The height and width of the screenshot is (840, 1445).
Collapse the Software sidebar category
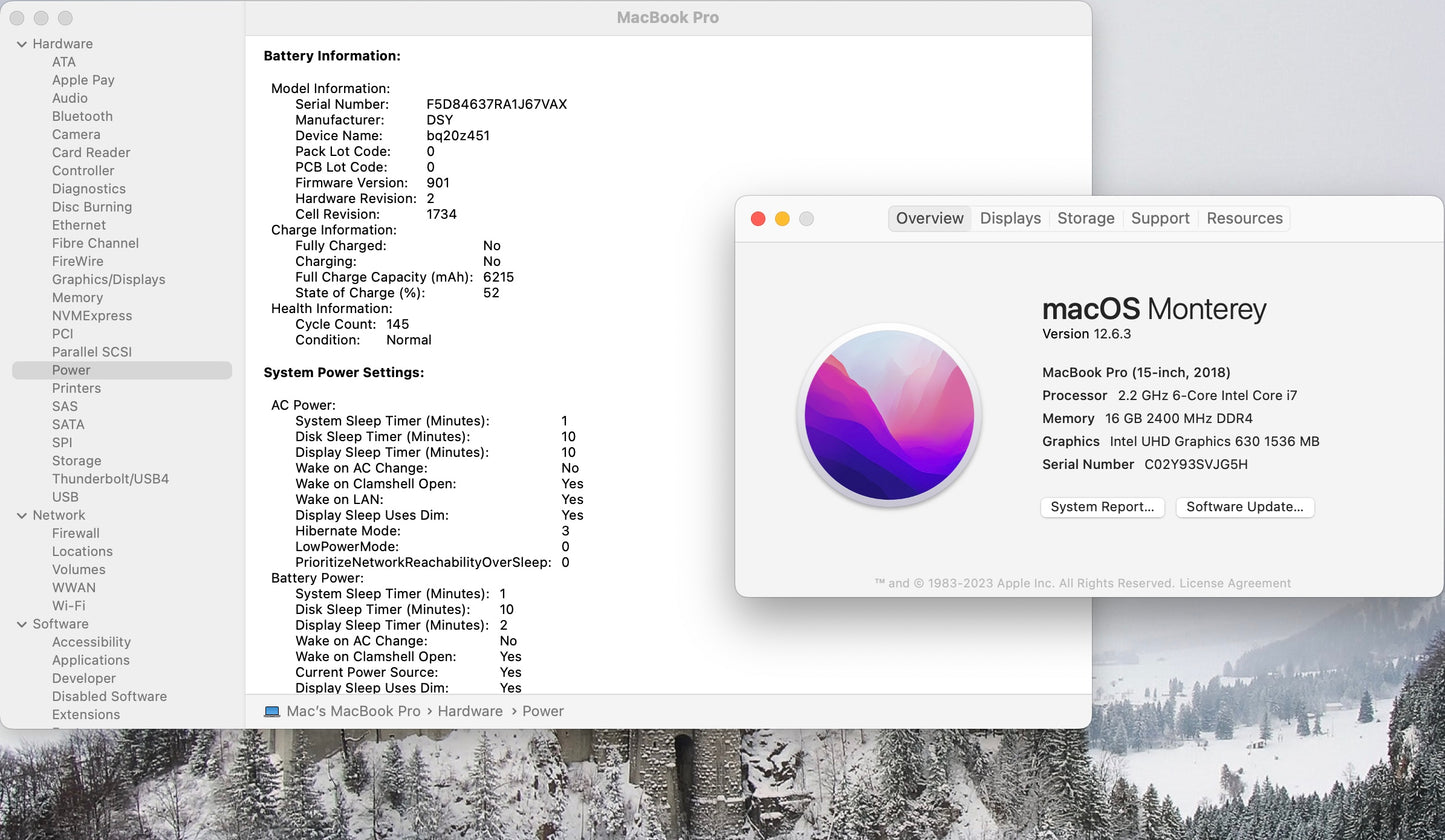coord(21,624)
